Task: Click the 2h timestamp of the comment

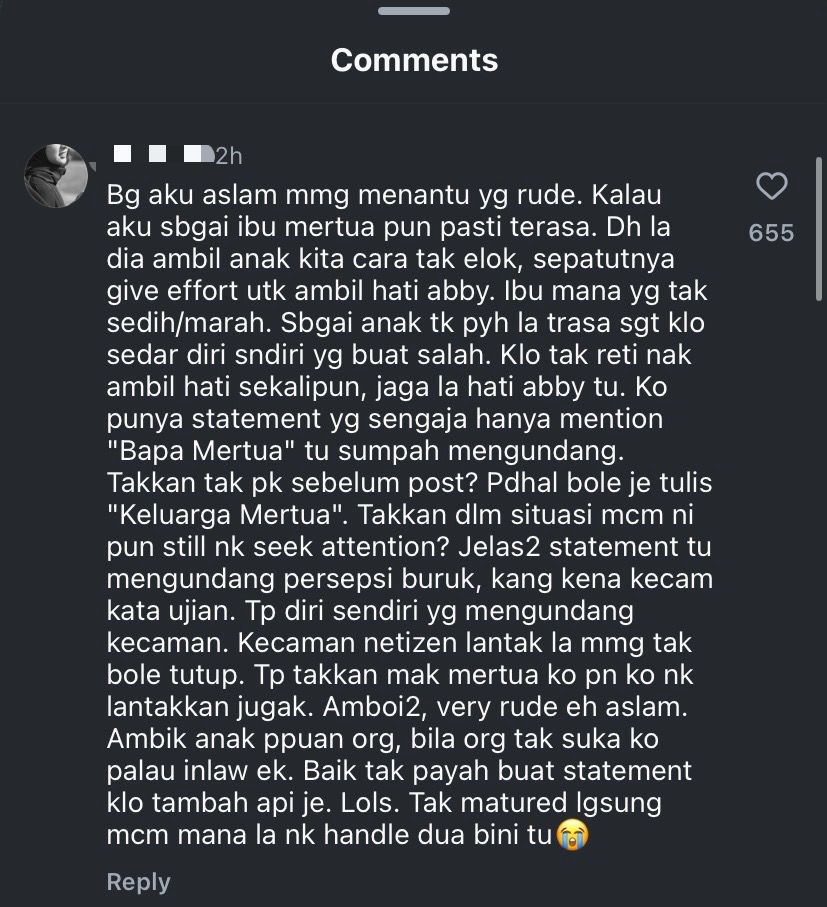Action: [x=228, y=156]
